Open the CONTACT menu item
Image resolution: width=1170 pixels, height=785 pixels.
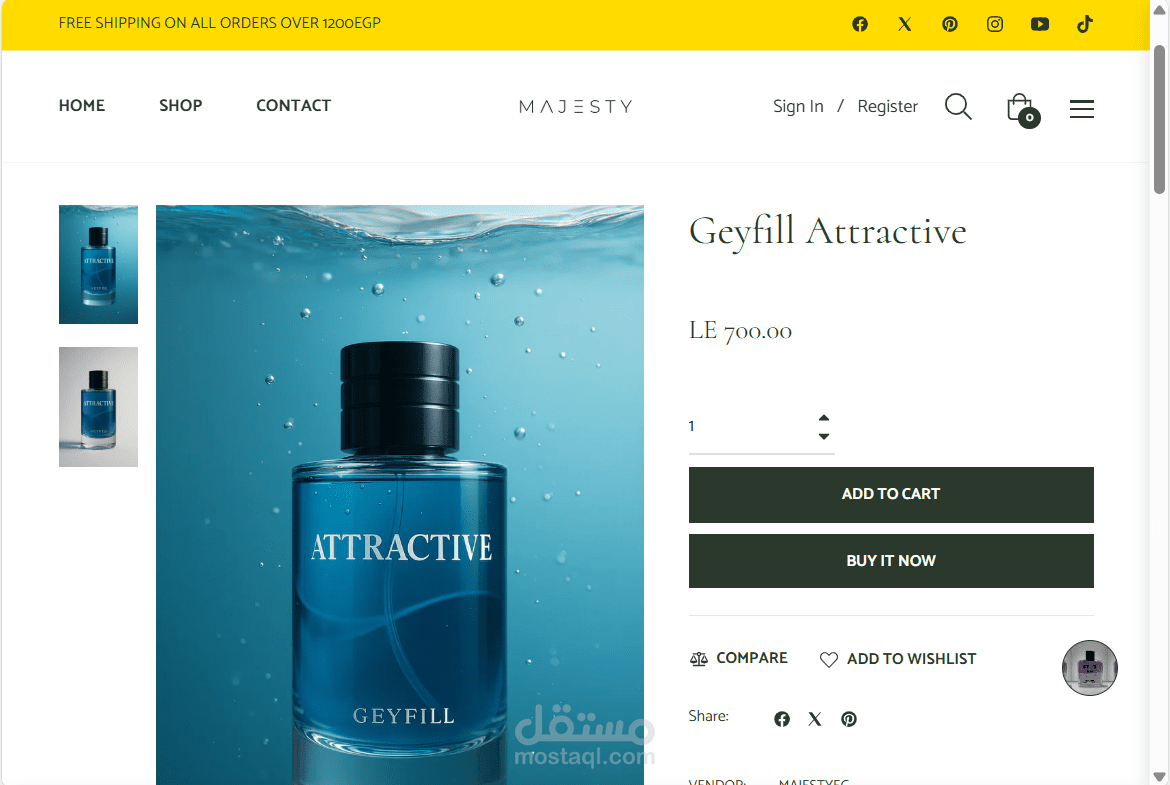click(293, 105)
